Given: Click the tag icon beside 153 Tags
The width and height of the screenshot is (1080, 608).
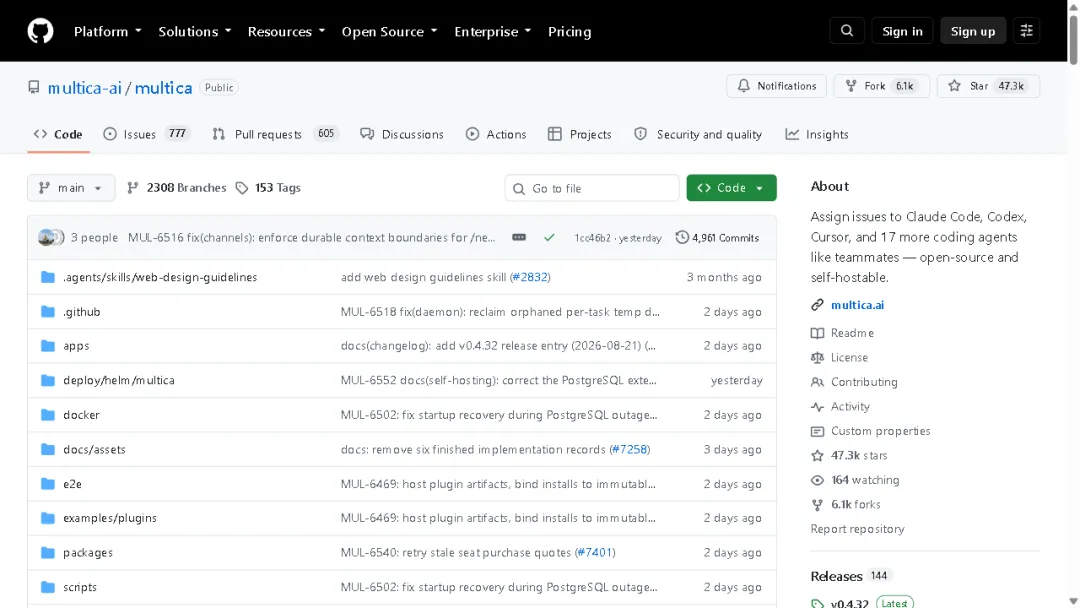Looking at the screenshot, I should coord(242,188).
